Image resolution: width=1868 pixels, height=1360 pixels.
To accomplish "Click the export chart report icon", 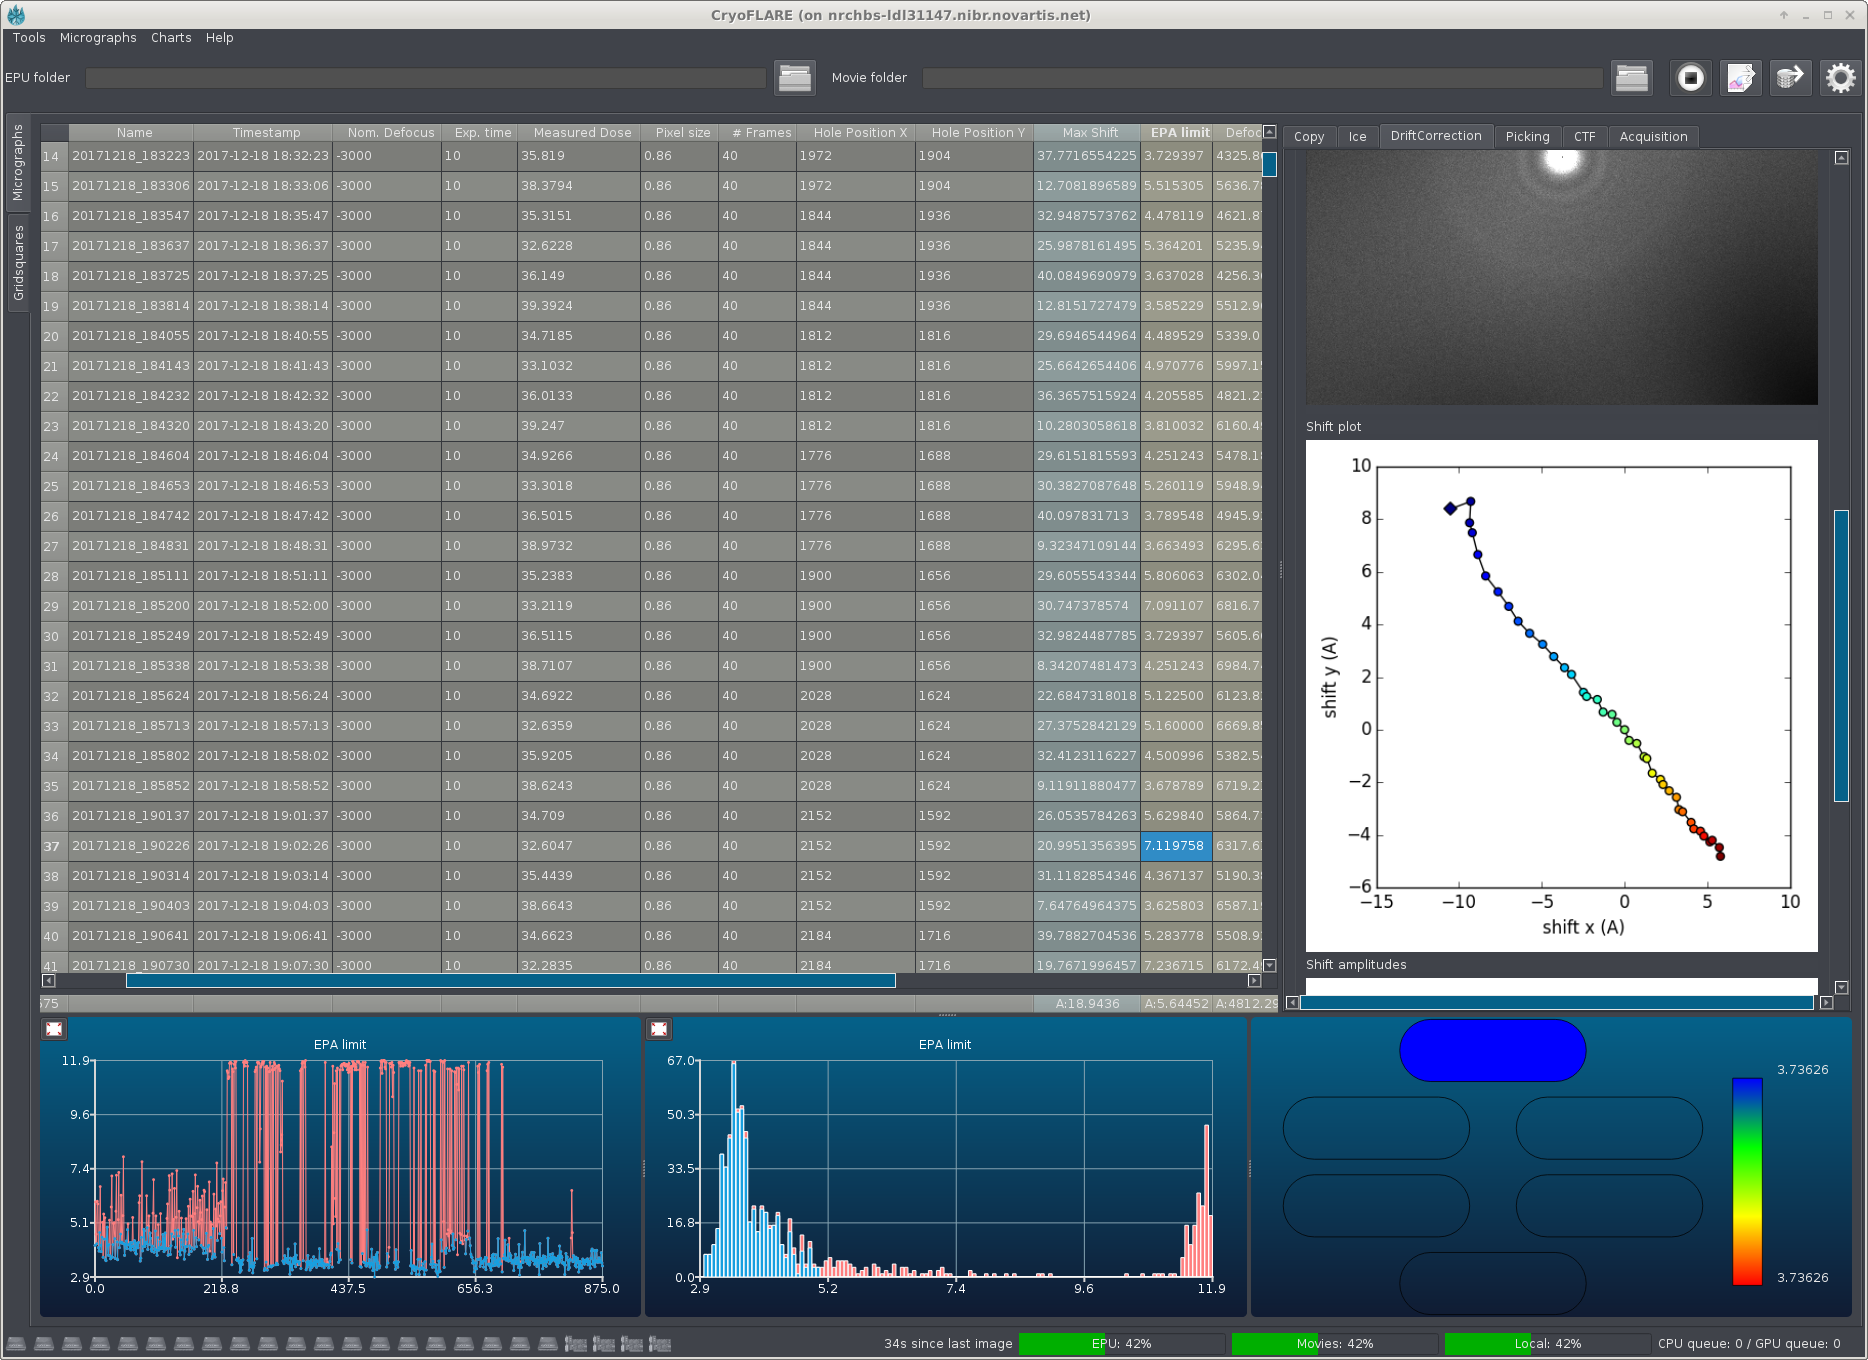I will 1740,78.
